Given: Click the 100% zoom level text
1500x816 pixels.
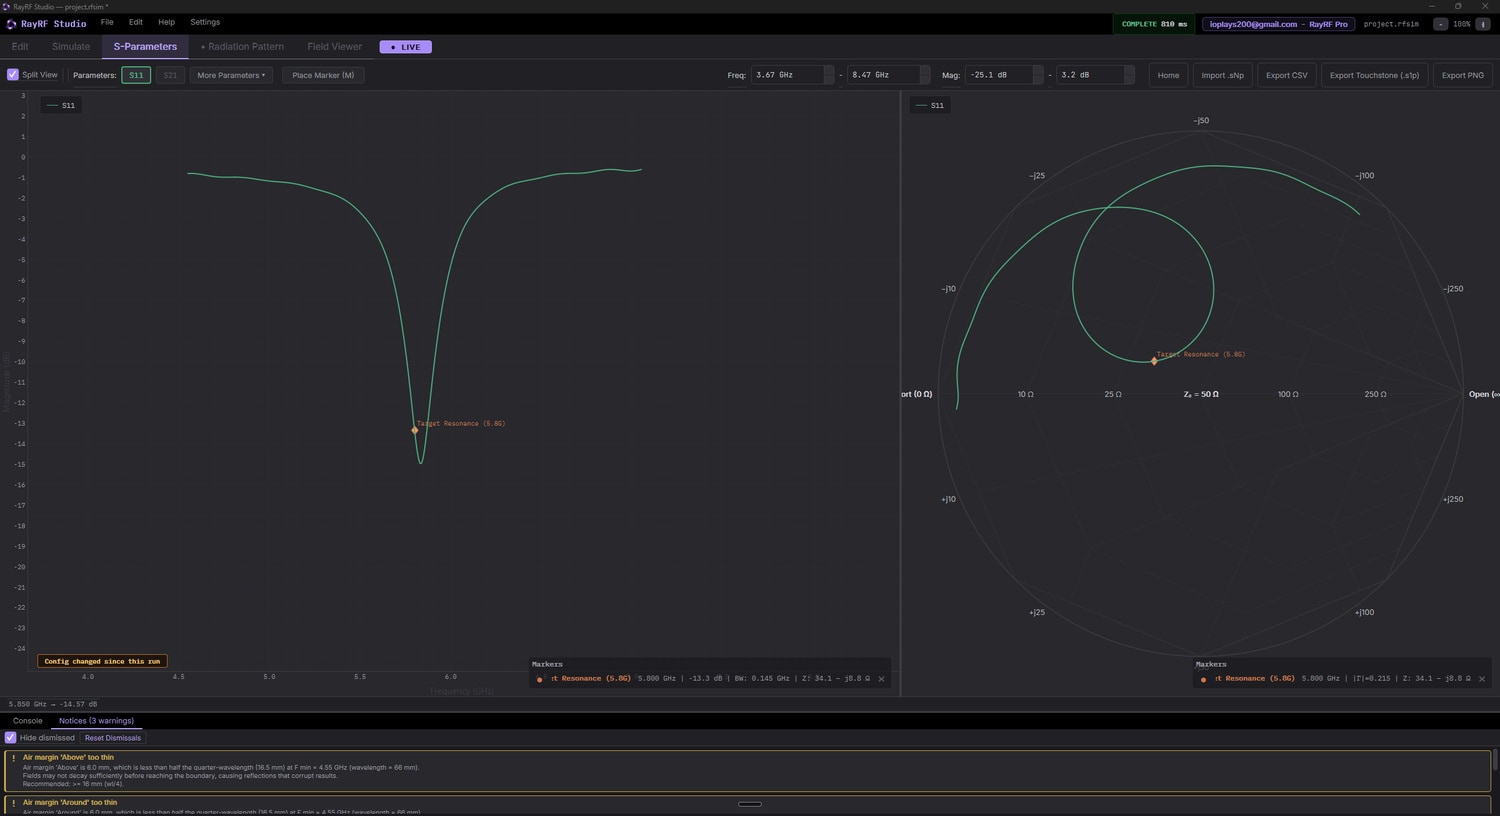Looking at the screenshot, I should click(1462, 24).
